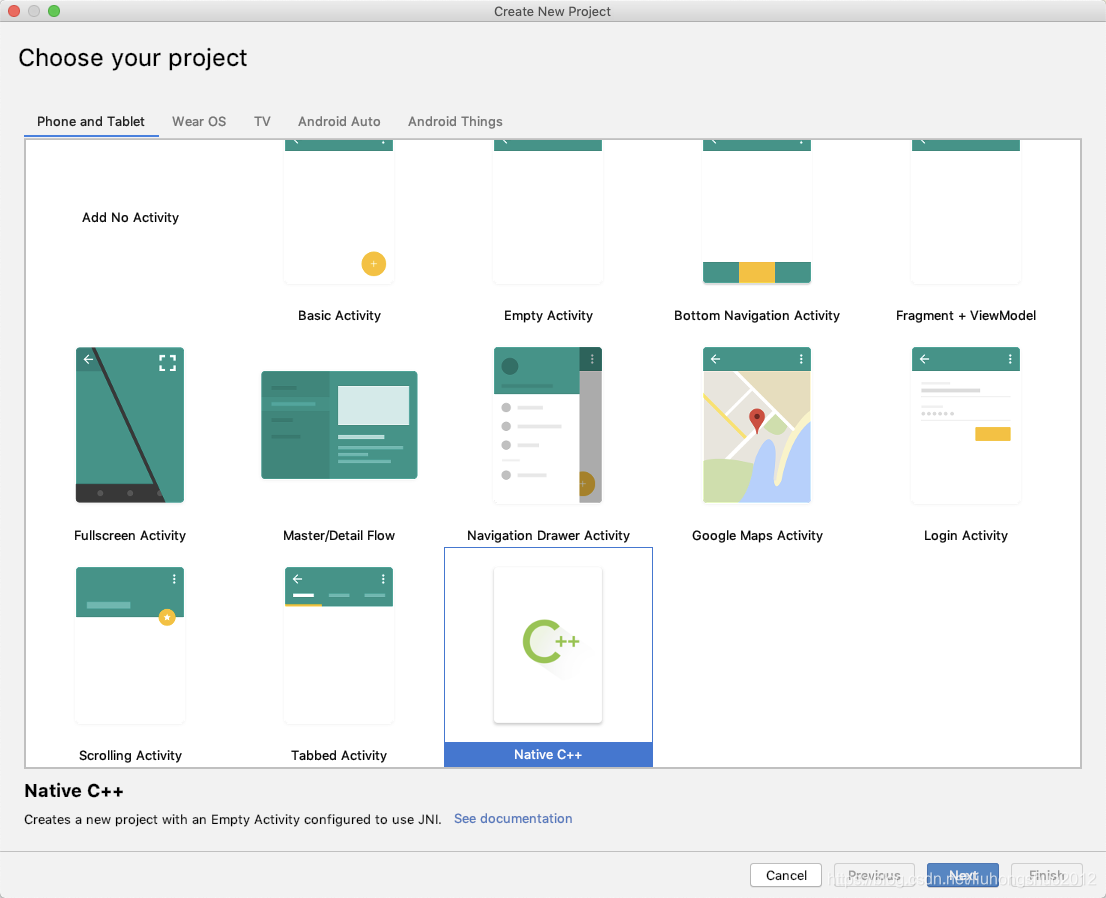Click the red map pin in Google Maps Activity
This screenshot has height=898, width=1106.
(757, 420)
